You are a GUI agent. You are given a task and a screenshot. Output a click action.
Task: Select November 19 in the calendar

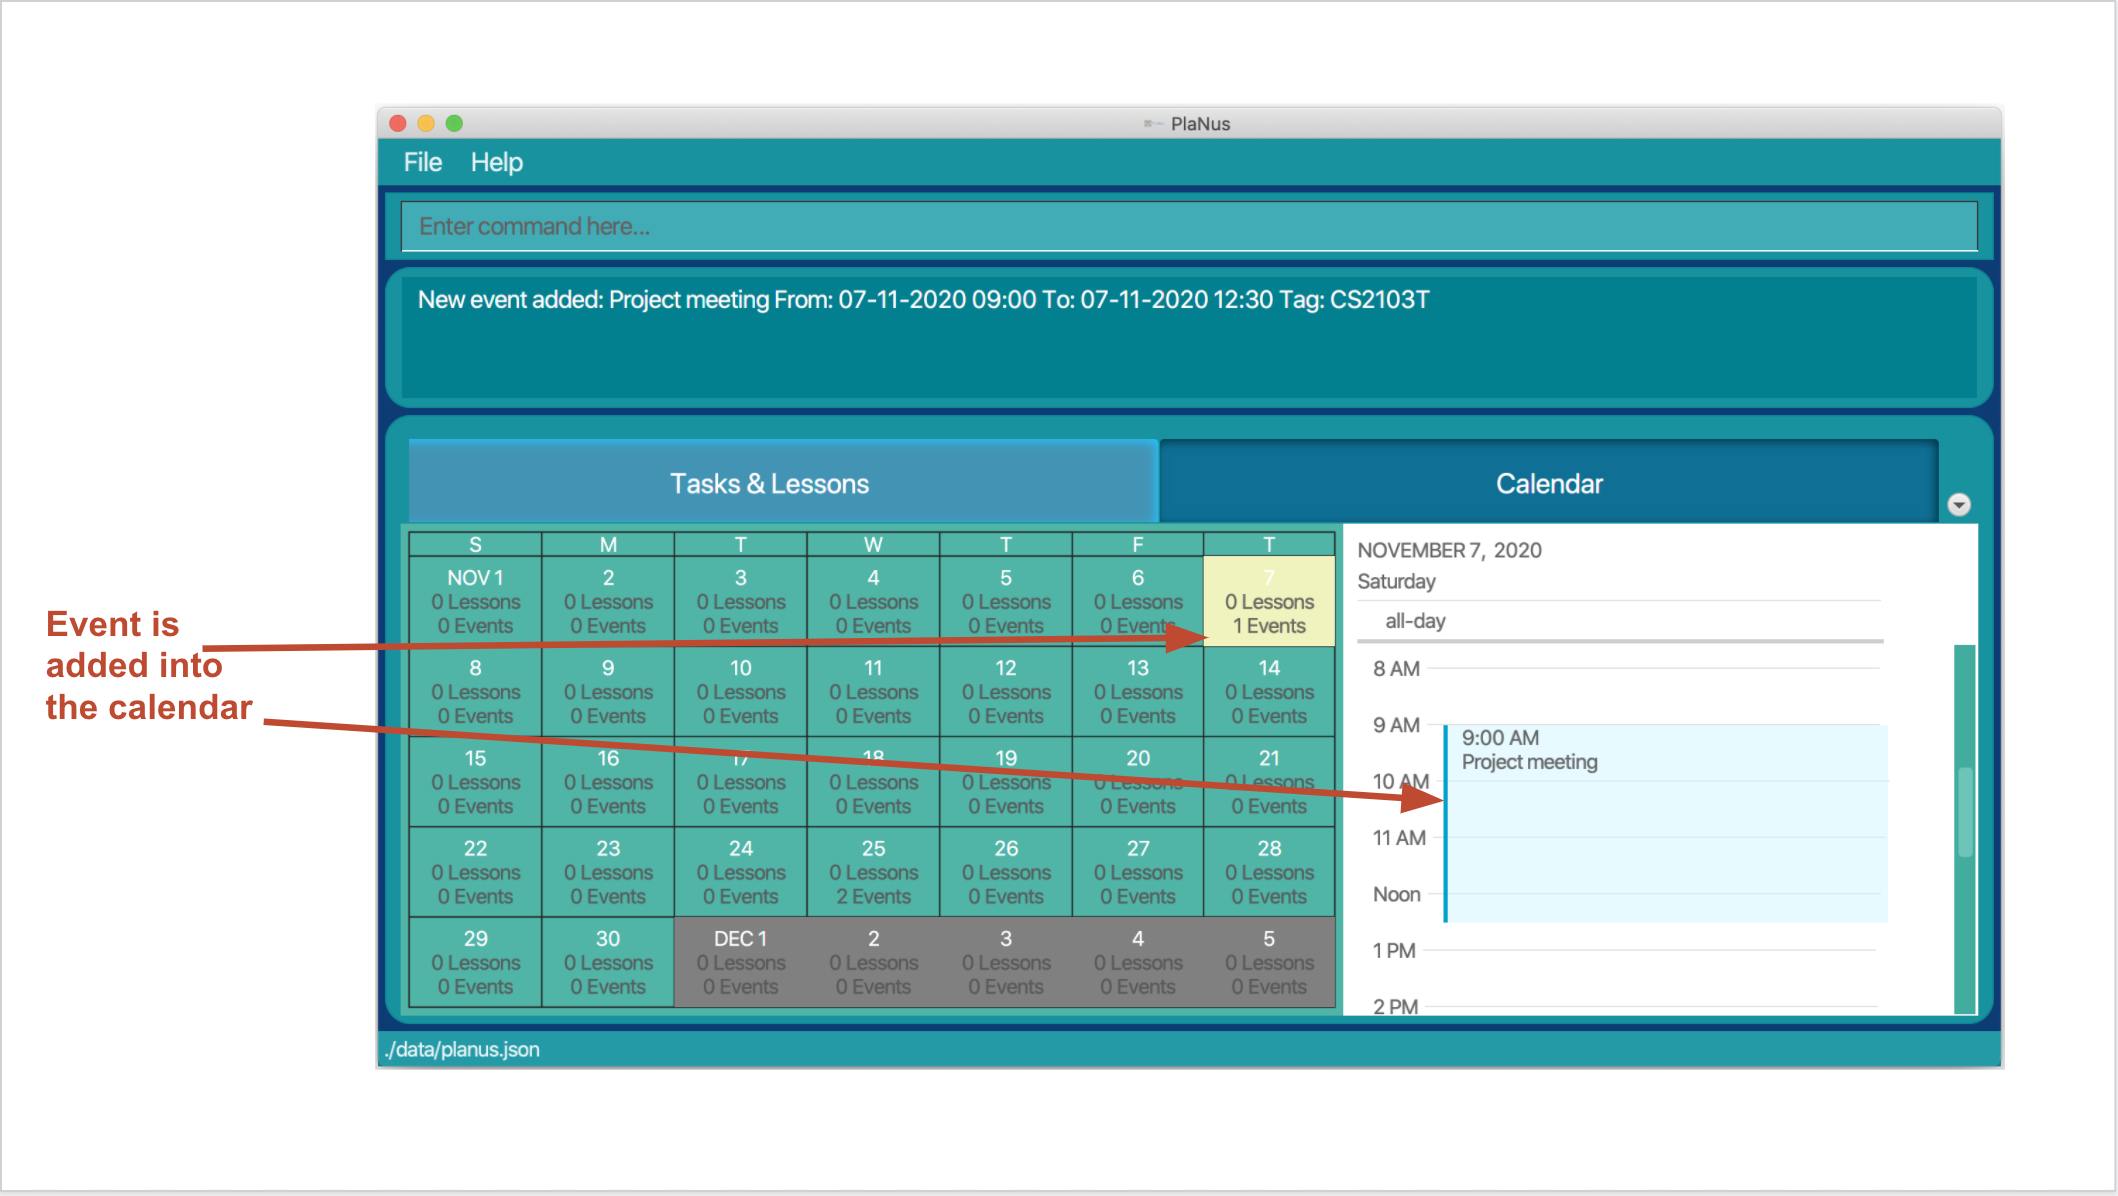[x=1006, y=782]
